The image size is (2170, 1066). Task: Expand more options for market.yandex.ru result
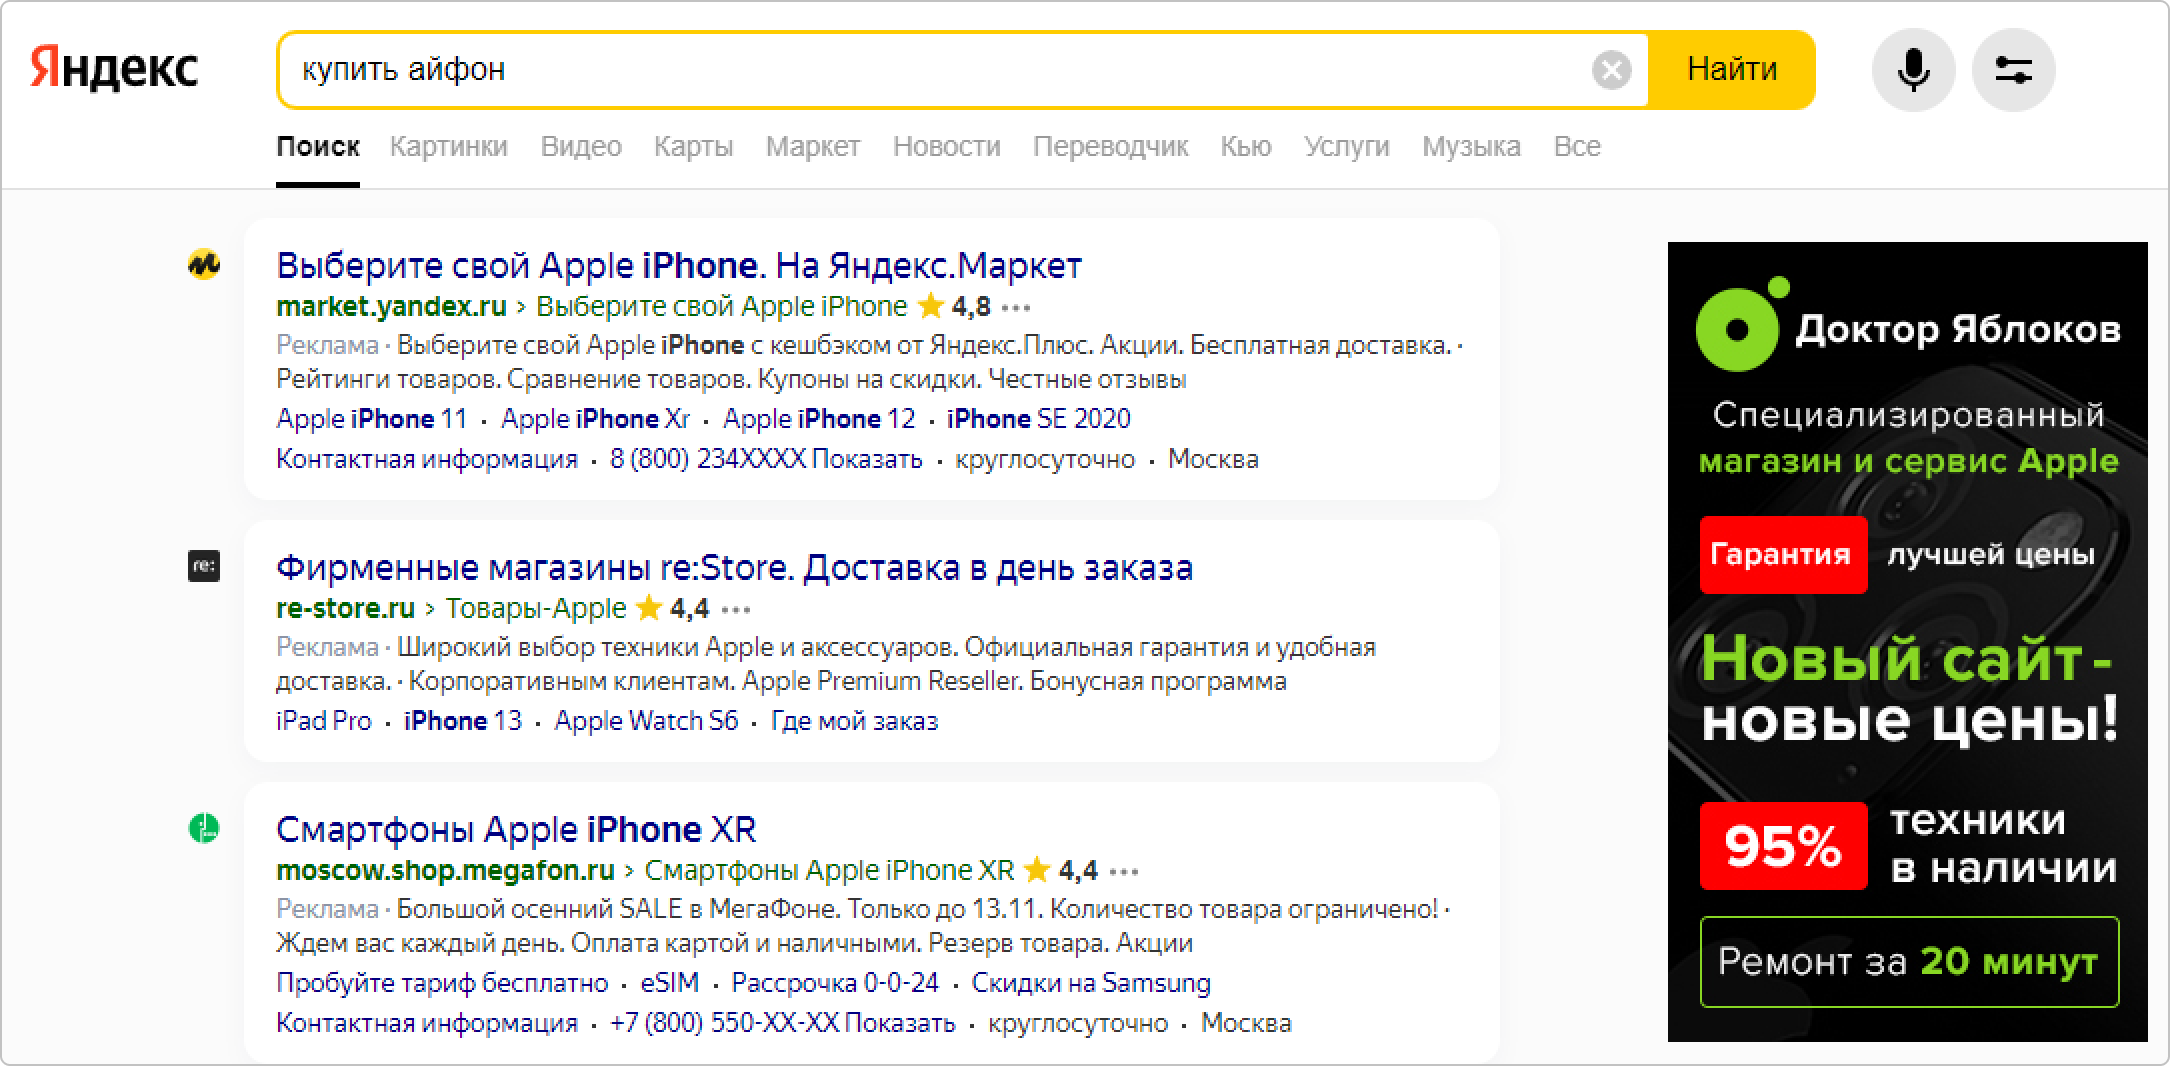click(x=1016, y=307)
